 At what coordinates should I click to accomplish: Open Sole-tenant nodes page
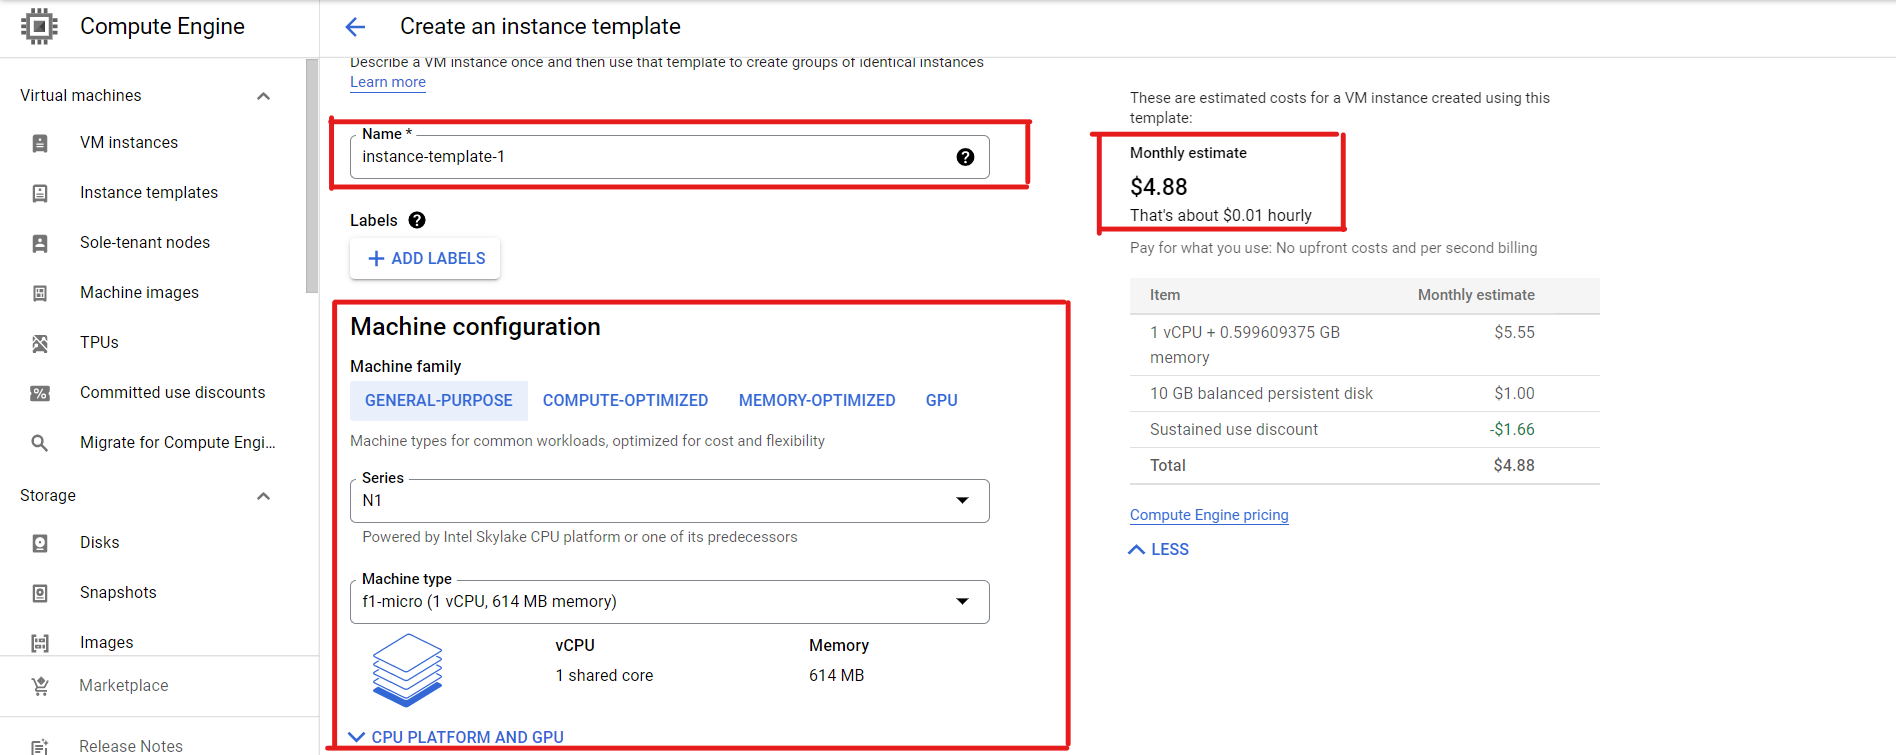point(145,243)
